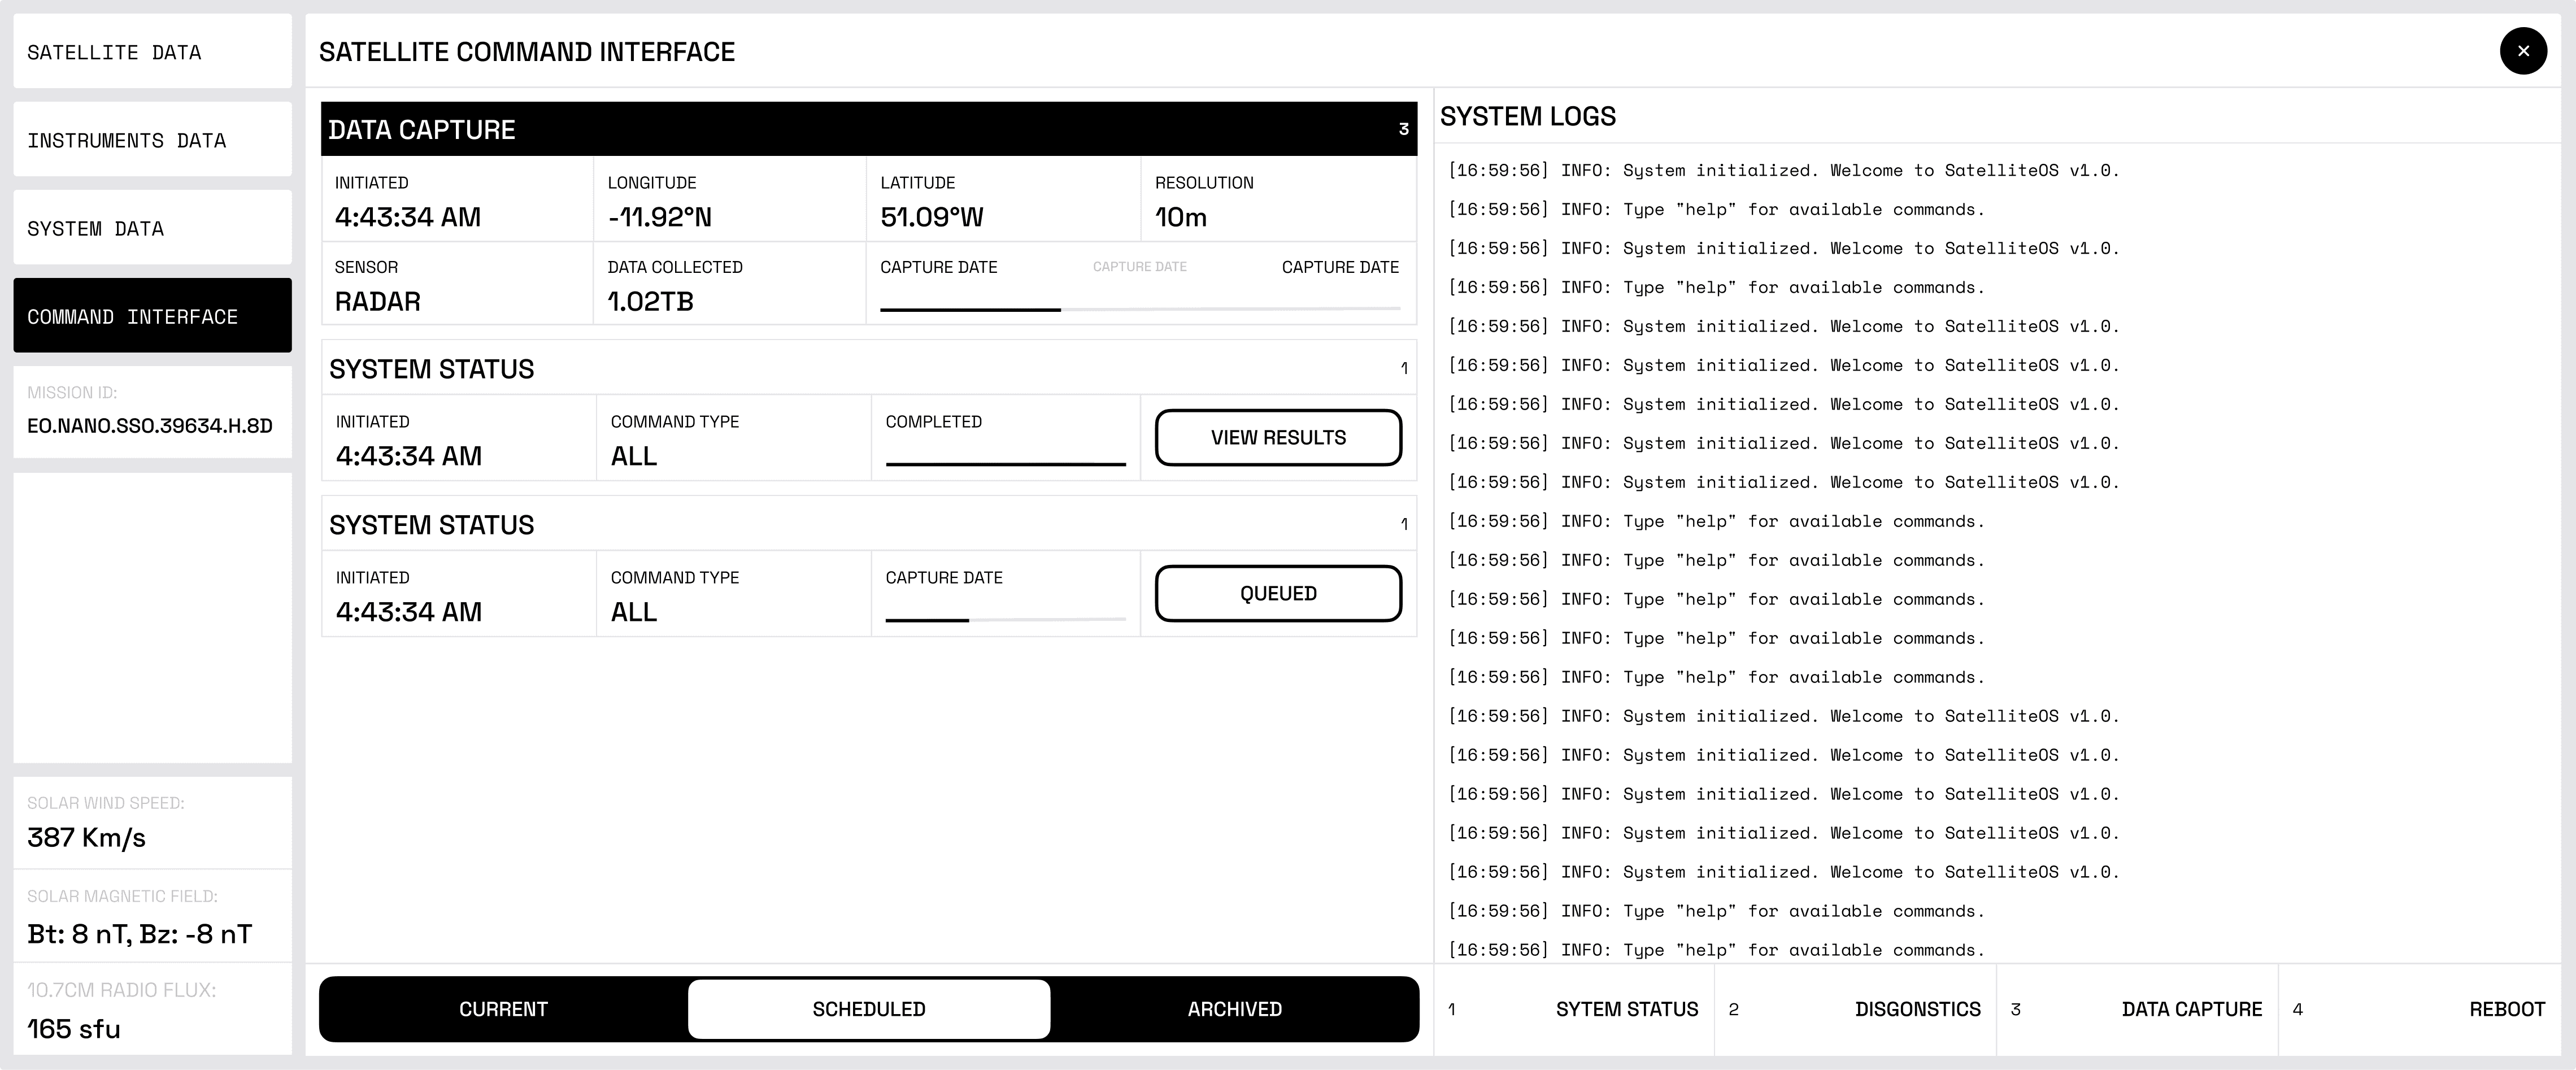Image resolution: width=2576 pixels, height=1070 pixels.
Task: Click the mission ID EO.NANO.SSO.39634.H.8D
Action: 150,426
